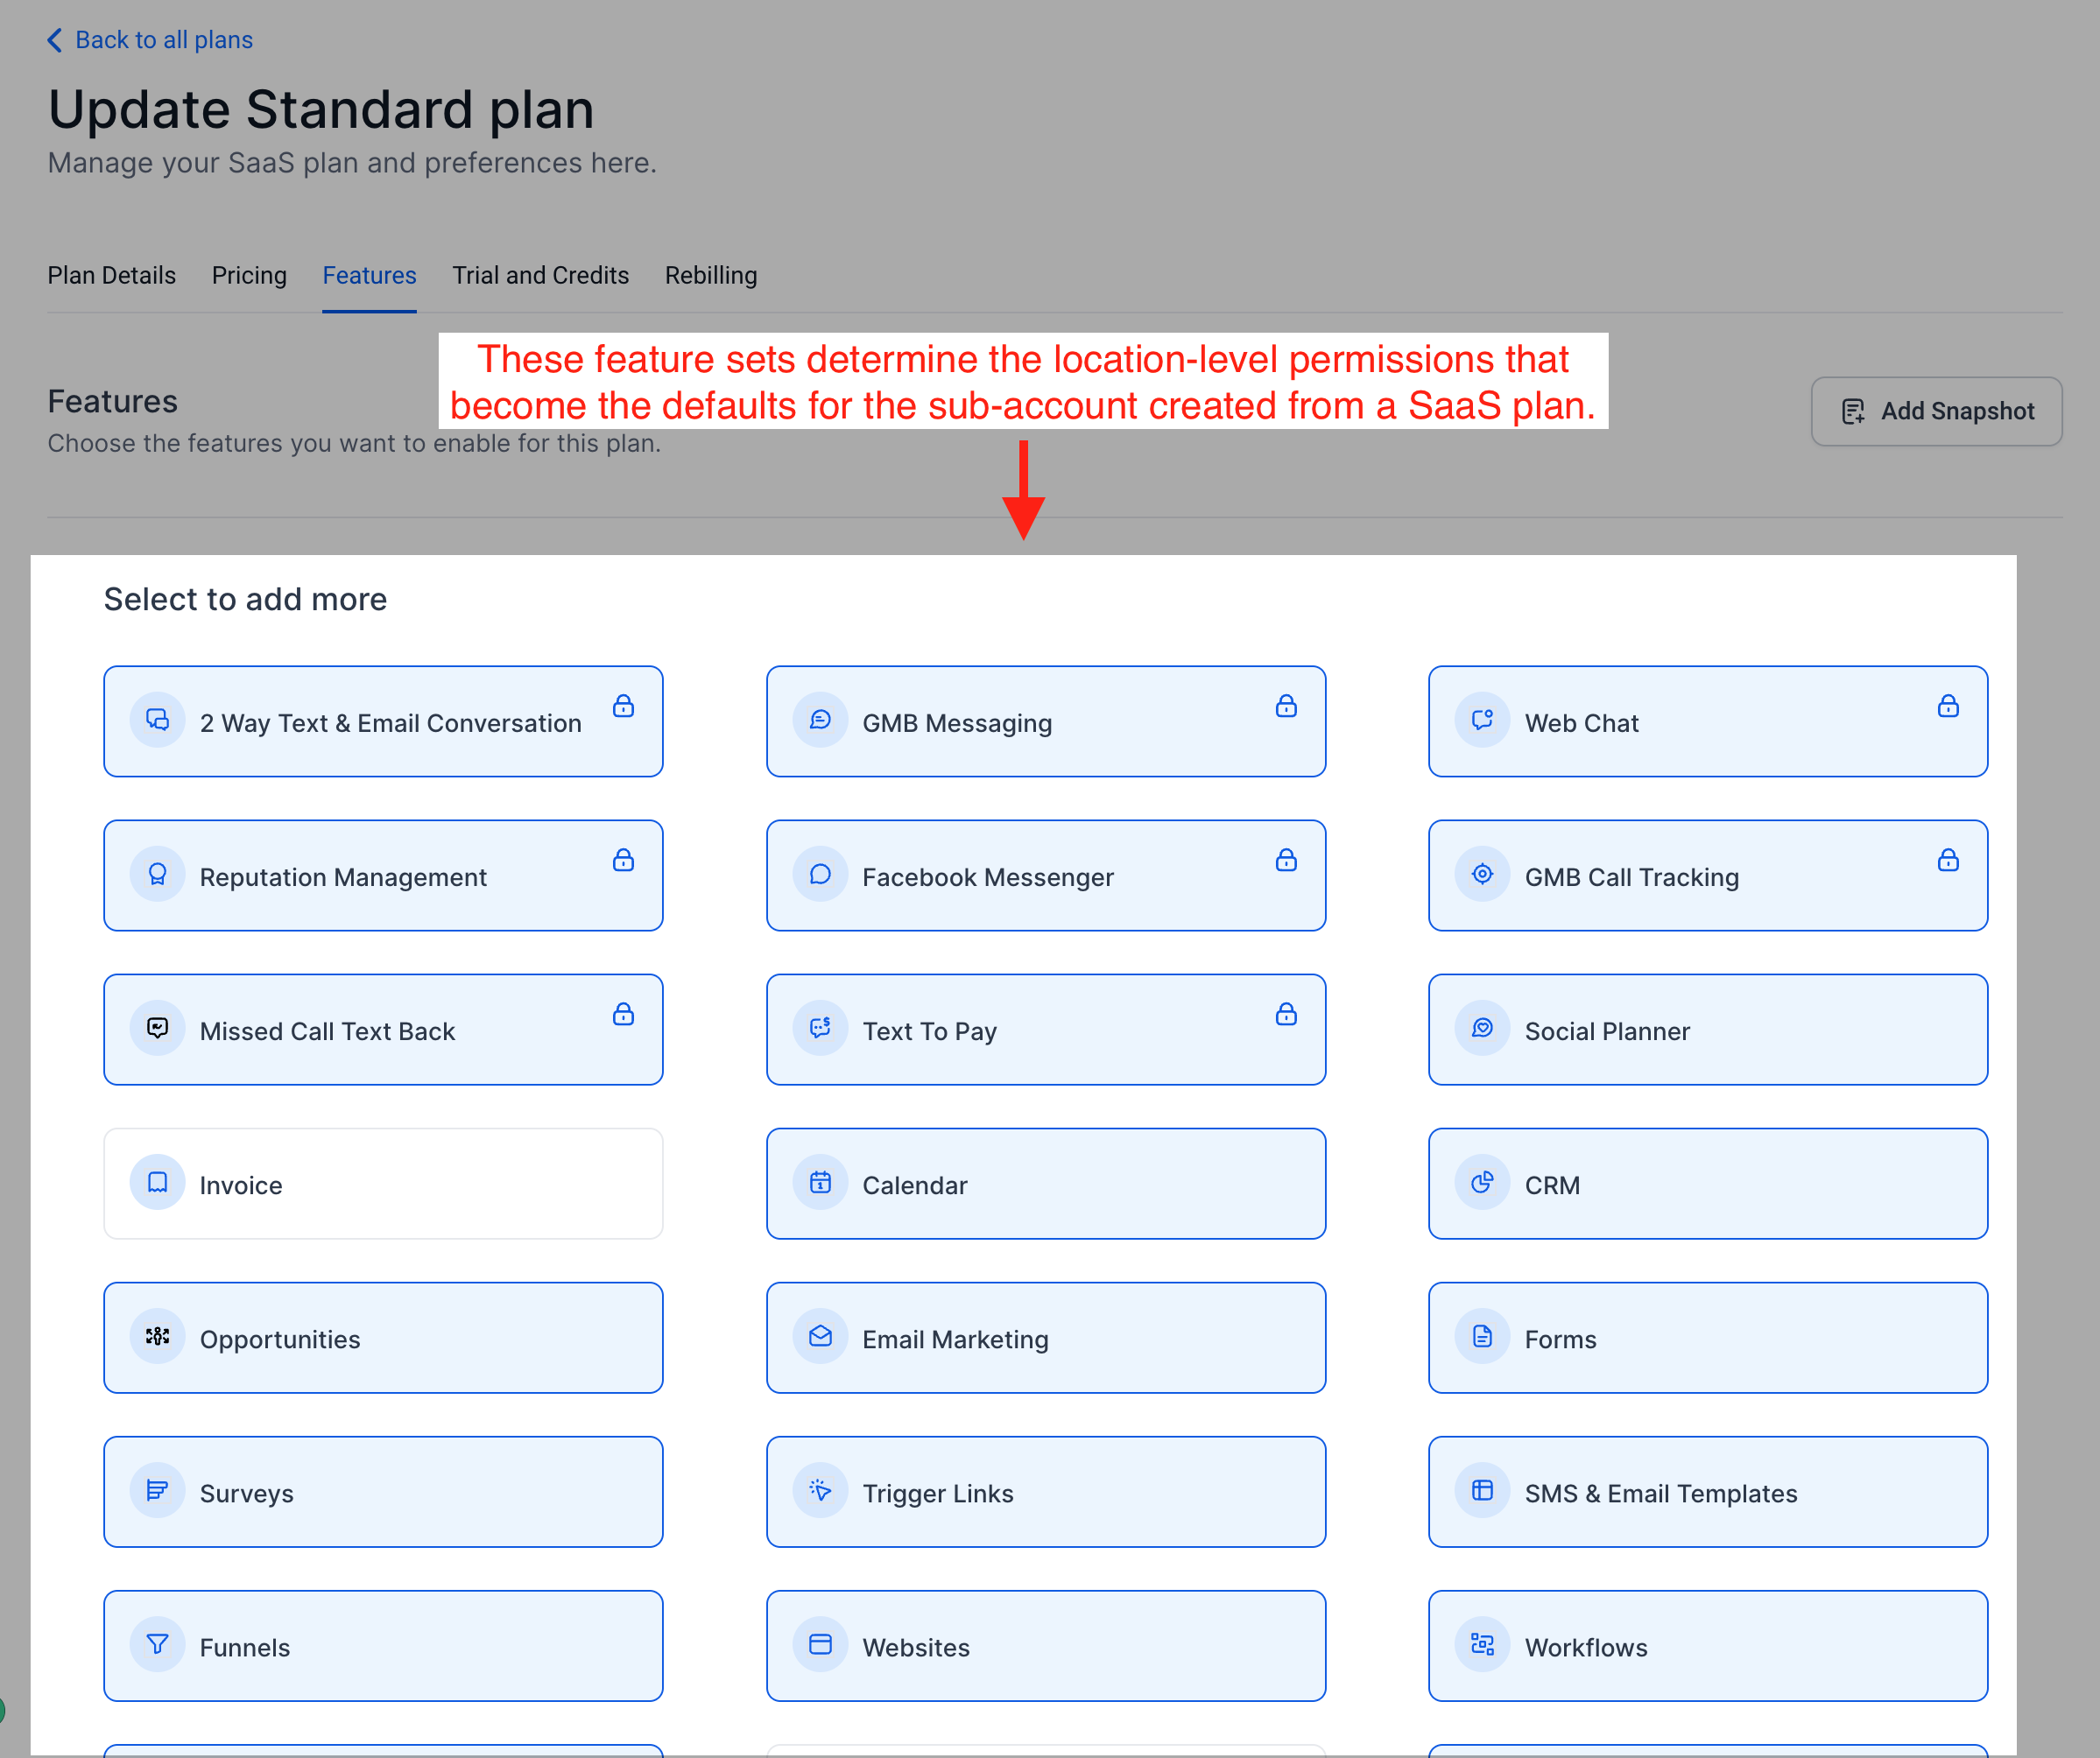The image size is (2100, 1758).
Task: Click the Trigger Links cursor icon
Action: (x=820, y=1491)
